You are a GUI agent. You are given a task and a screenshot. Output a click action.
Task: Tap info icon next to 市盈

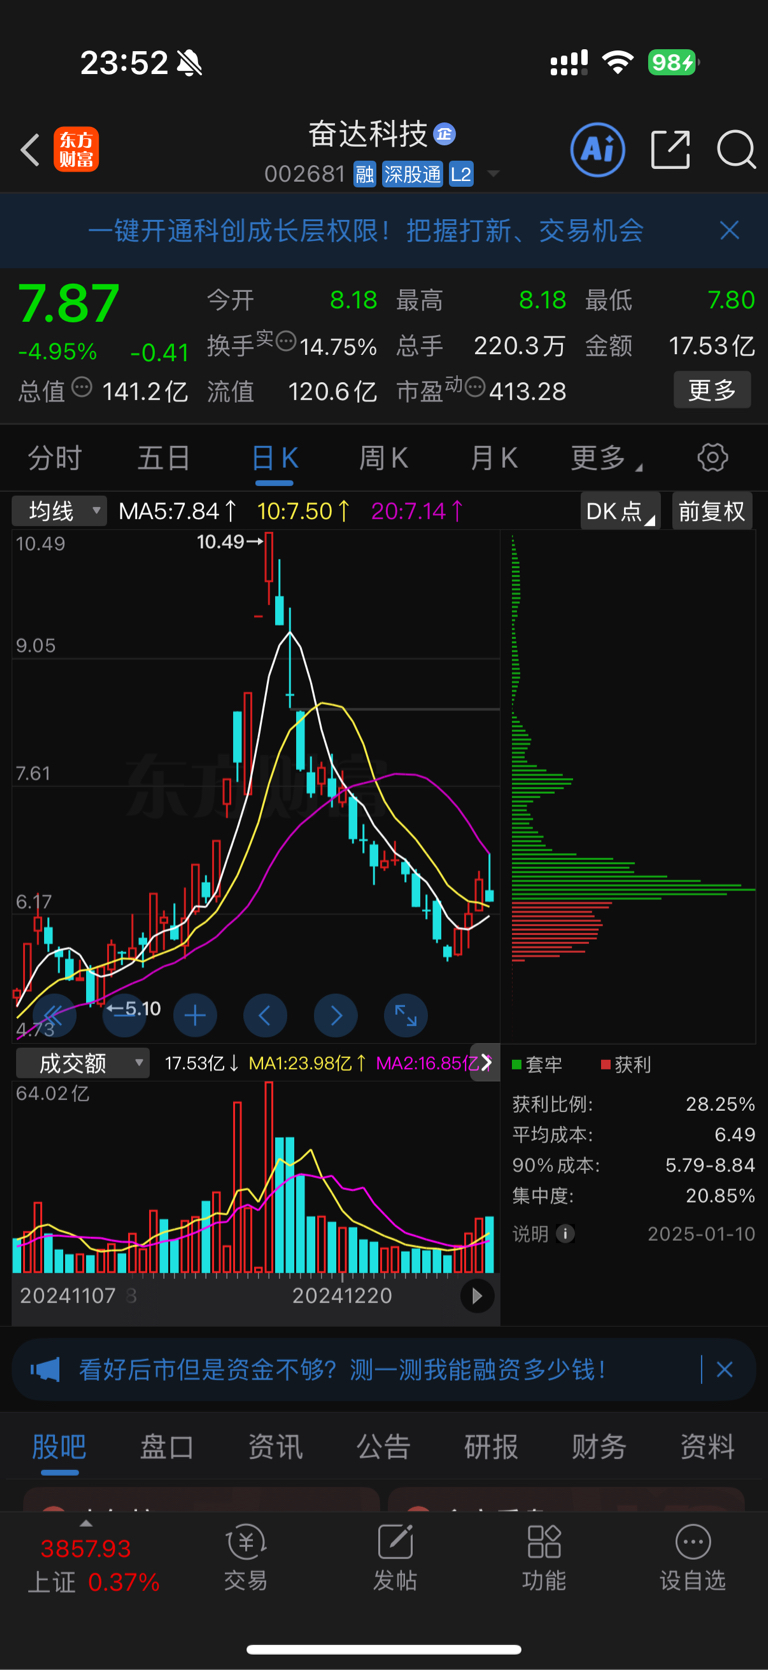(476, 387)
